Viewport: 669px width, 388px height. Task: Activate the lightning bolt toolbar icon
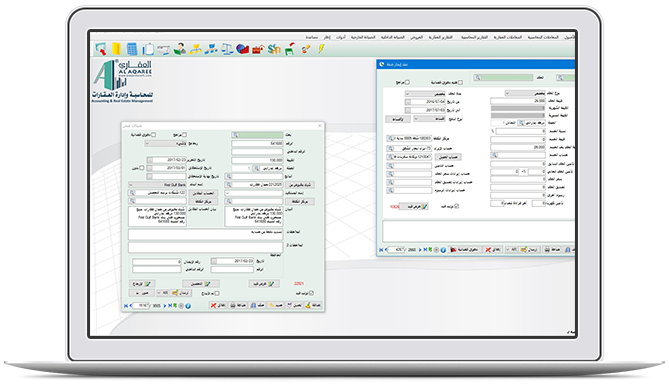click(x=321, y=49)
